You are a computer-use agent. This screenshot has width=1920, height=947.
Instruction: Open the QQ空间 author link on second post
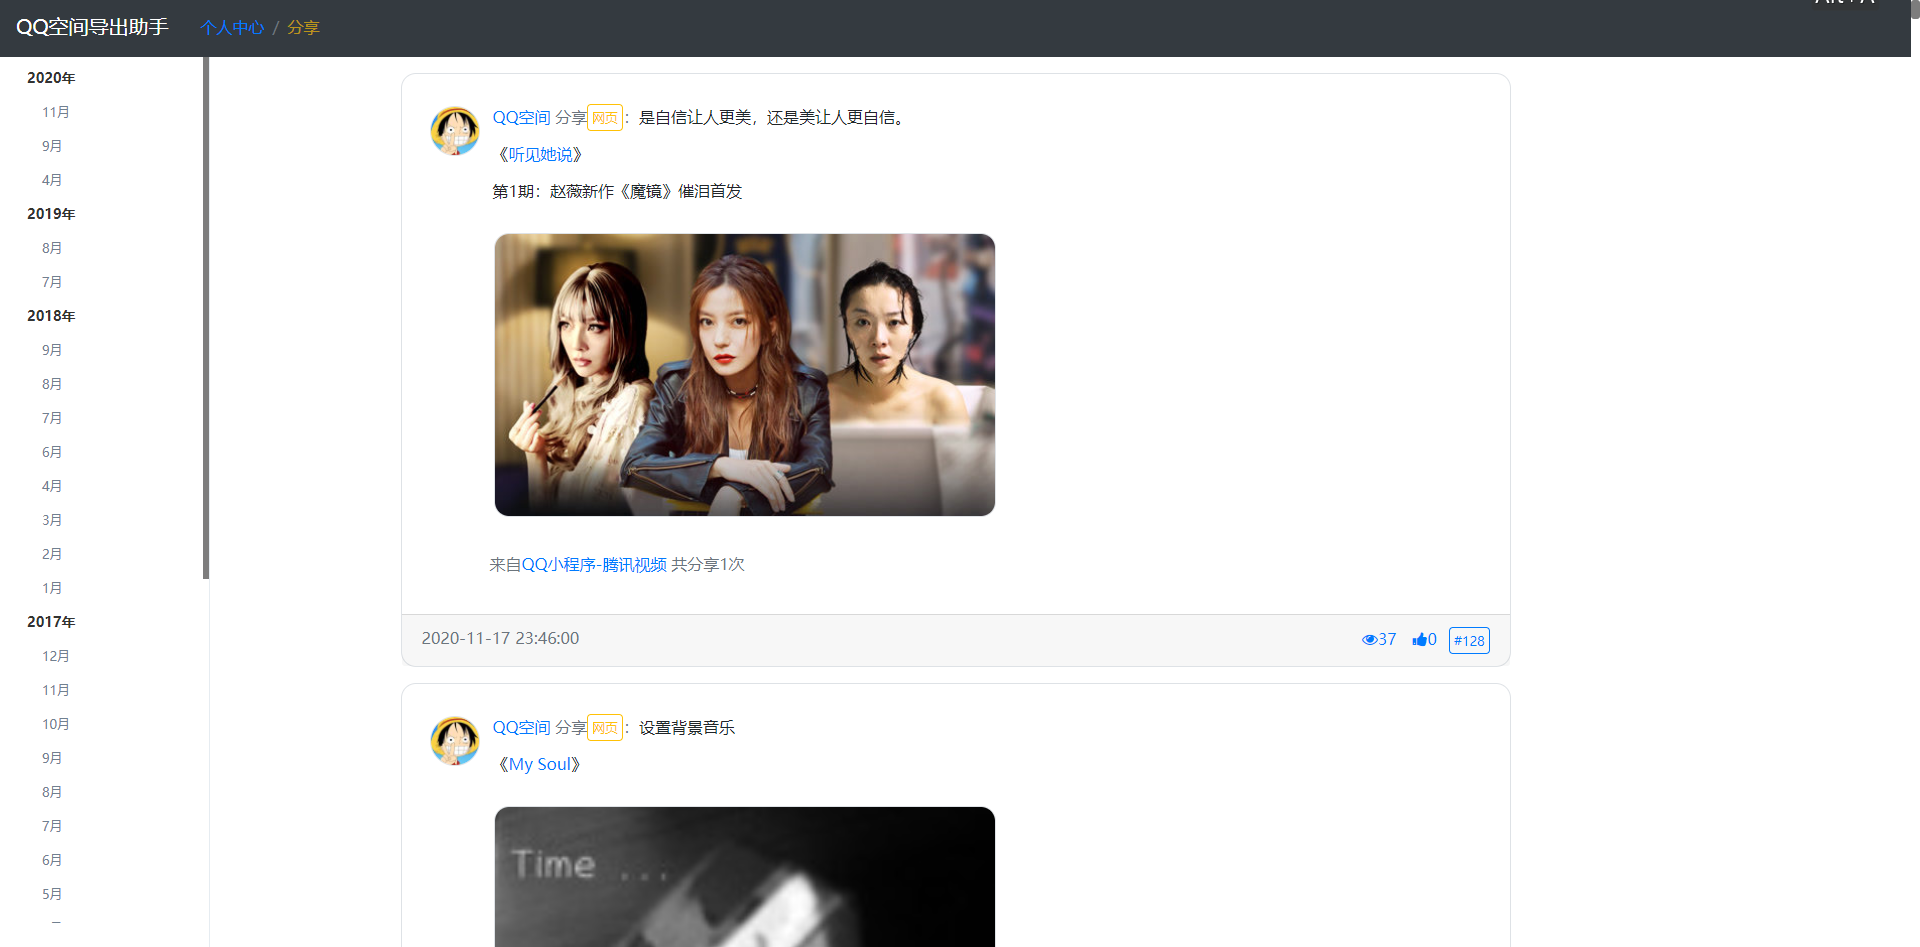coord(521,728)
